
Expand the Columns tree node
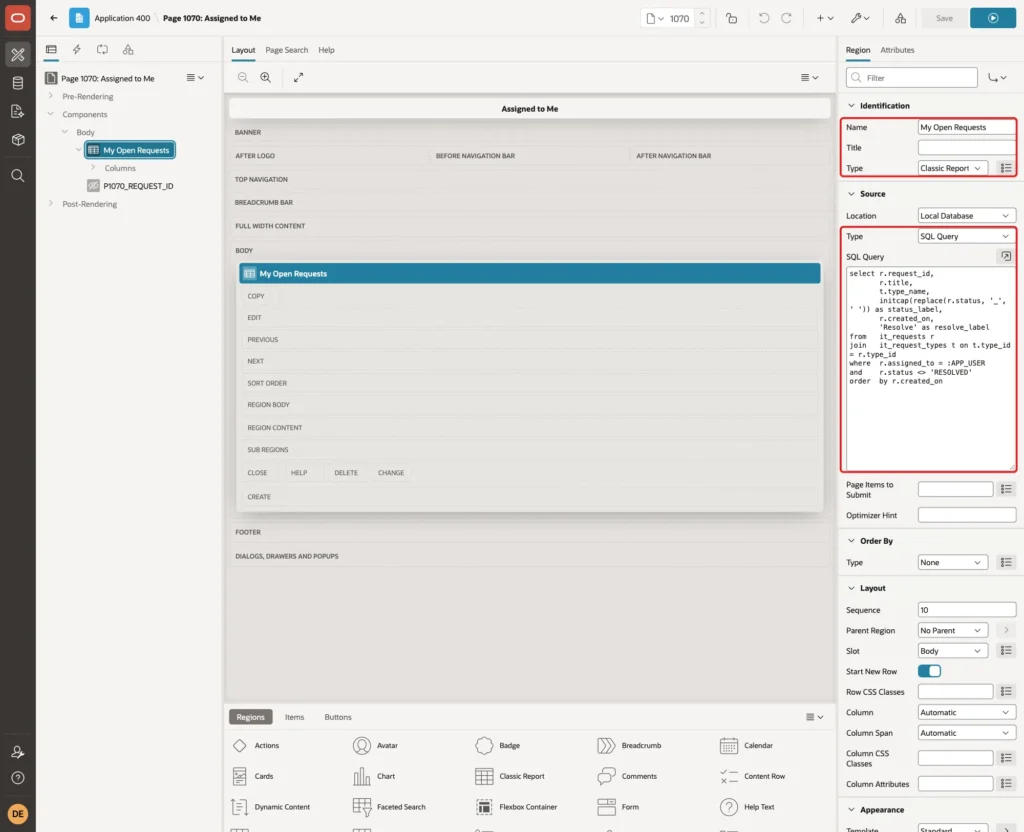tap(93, 168)
